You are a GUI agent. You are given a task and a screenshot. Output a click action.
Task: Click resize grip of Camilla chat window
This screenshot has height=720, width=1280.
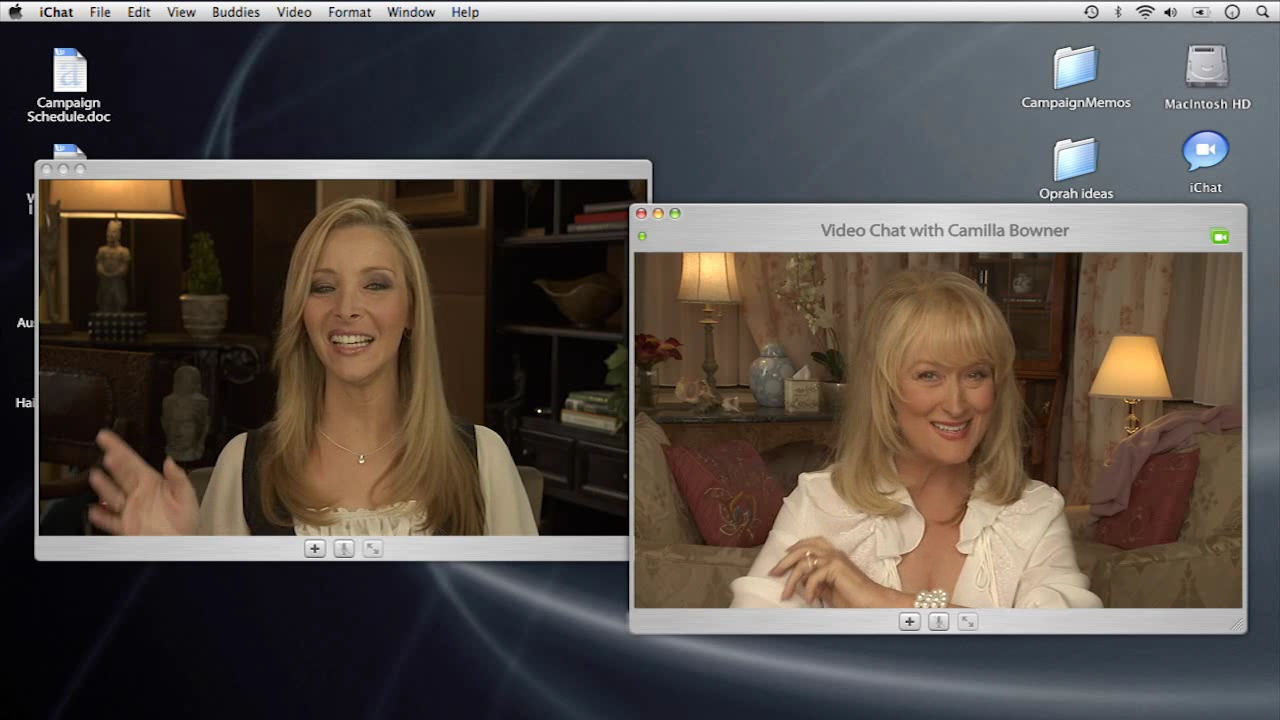click(1237, 624)
